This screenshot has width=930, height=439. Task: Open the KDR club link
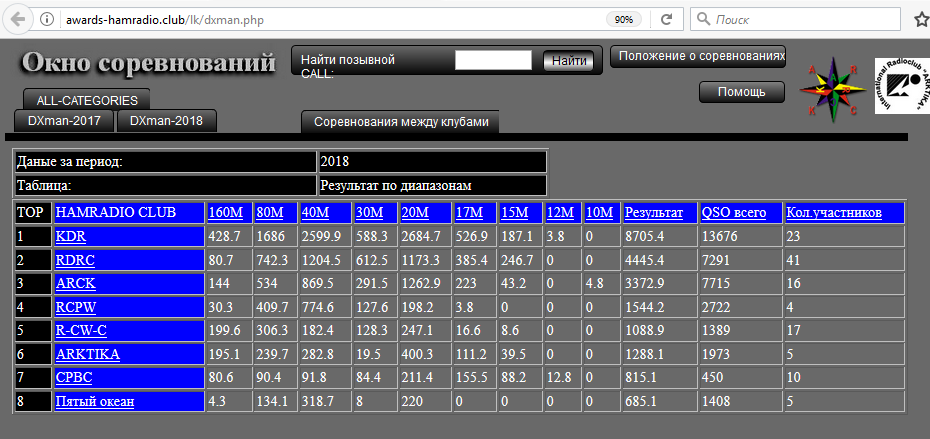pos(70,237)
